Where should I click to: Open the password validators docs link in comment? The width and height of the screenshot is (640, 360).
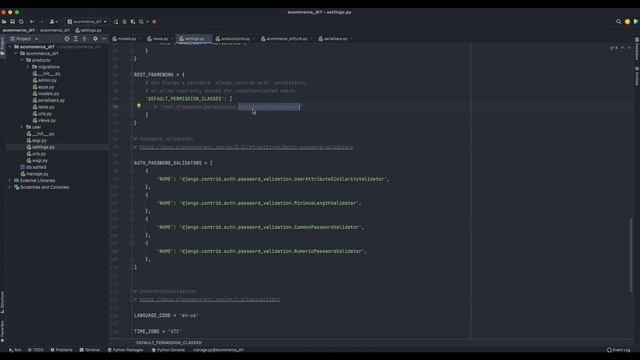click(246, 147)
